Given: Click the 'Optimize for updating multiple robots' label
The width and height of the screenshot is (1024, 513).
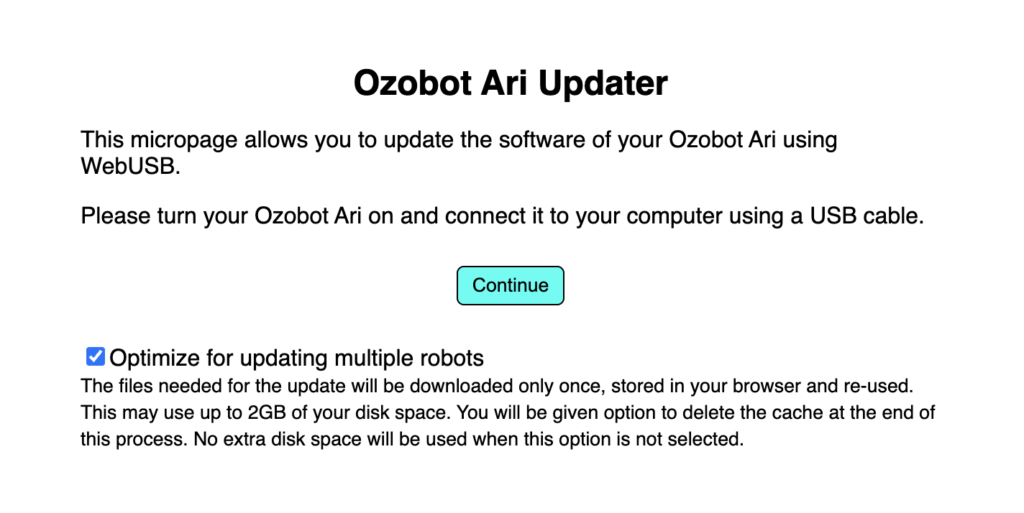Looking at the screenshot, I should [x=296, y=357].
